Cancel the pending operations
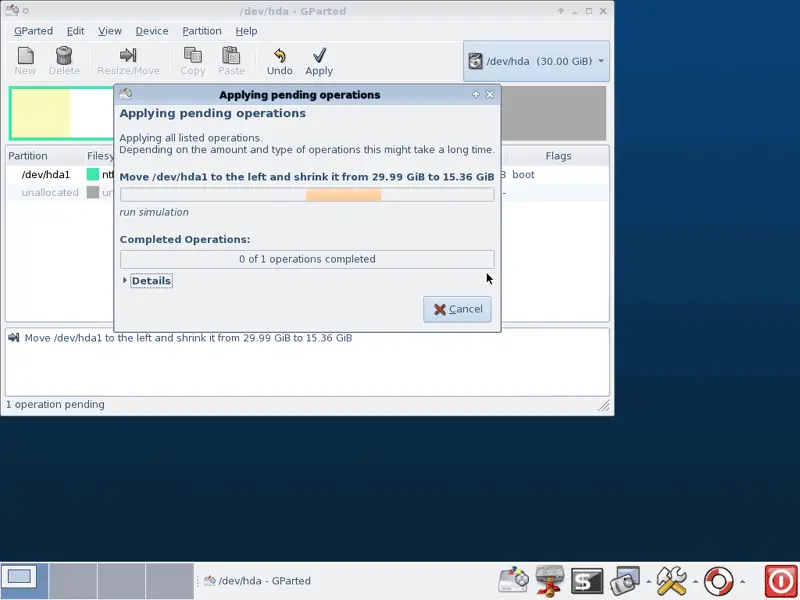 click(457, 309)
